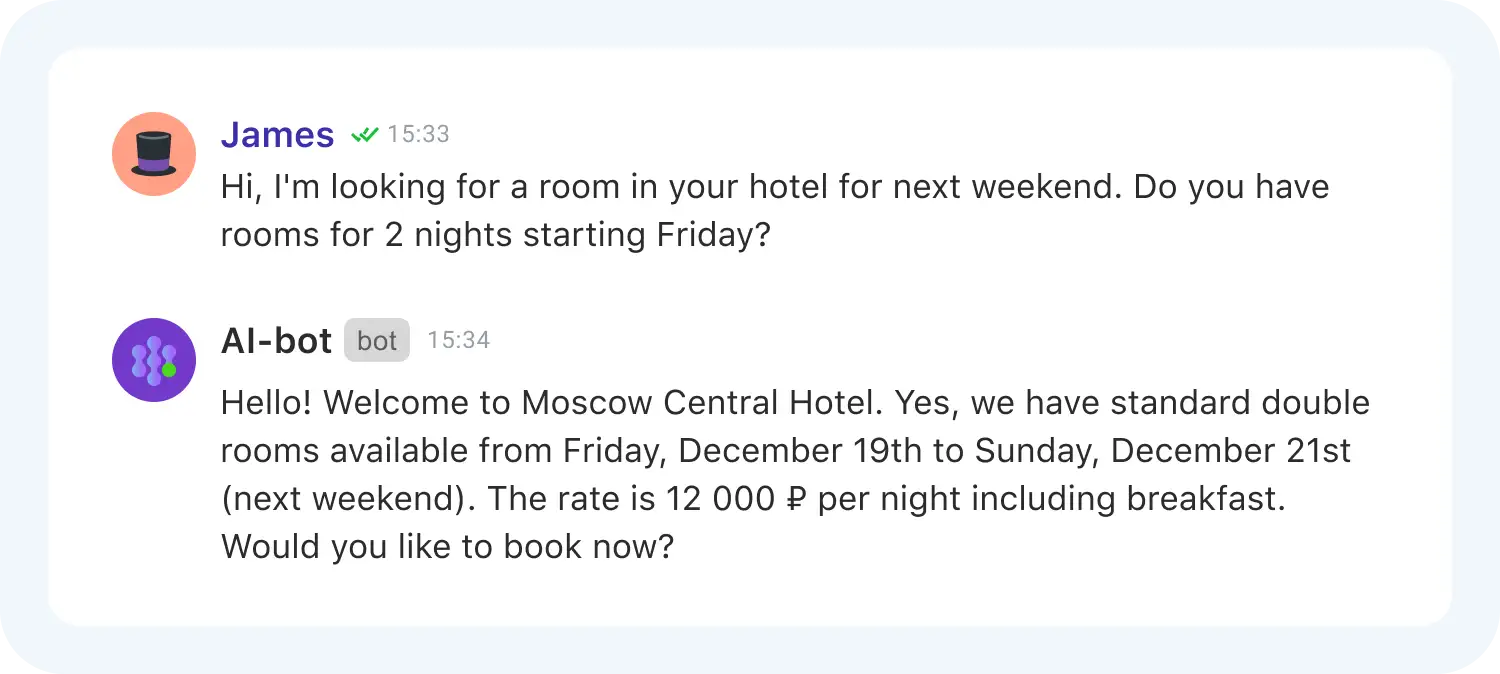Open the AI-bot profile name

click(x=276, y=341)
